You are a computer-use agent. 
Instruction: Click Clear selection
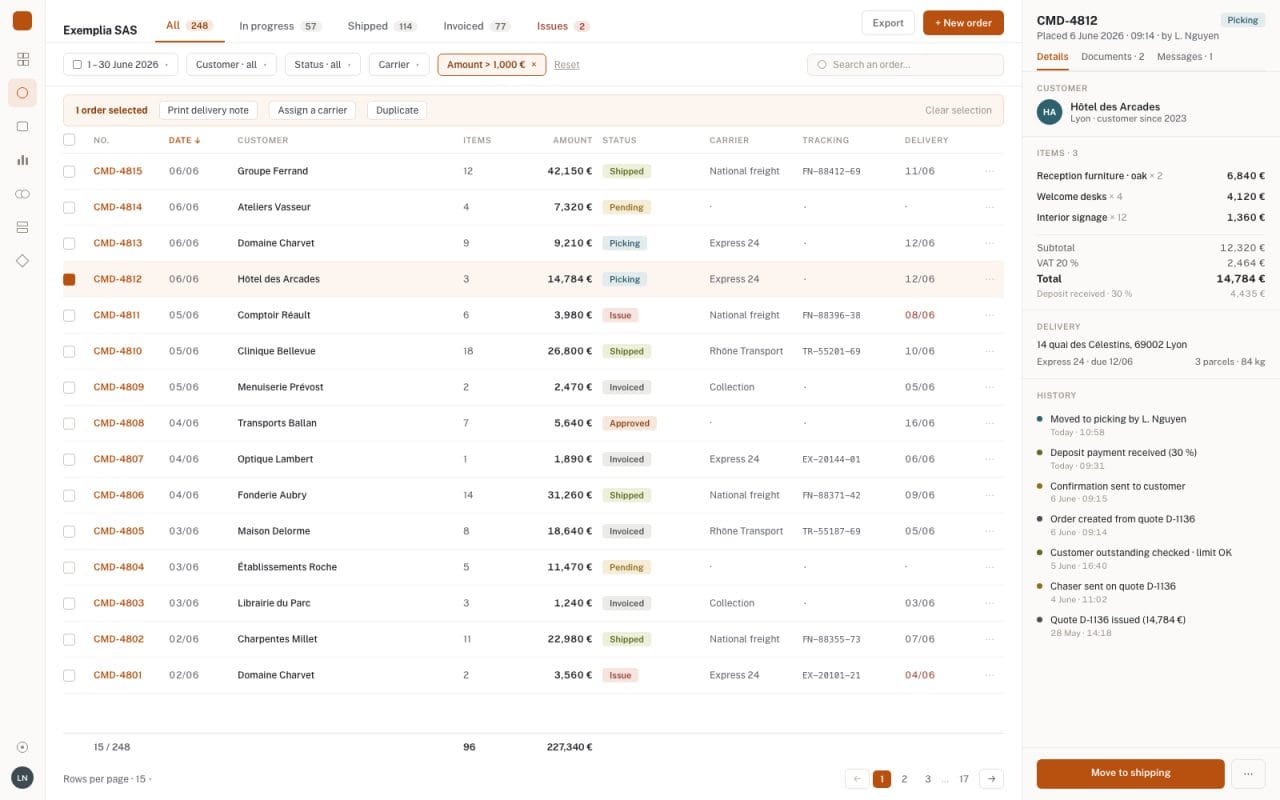pos(958,110)
